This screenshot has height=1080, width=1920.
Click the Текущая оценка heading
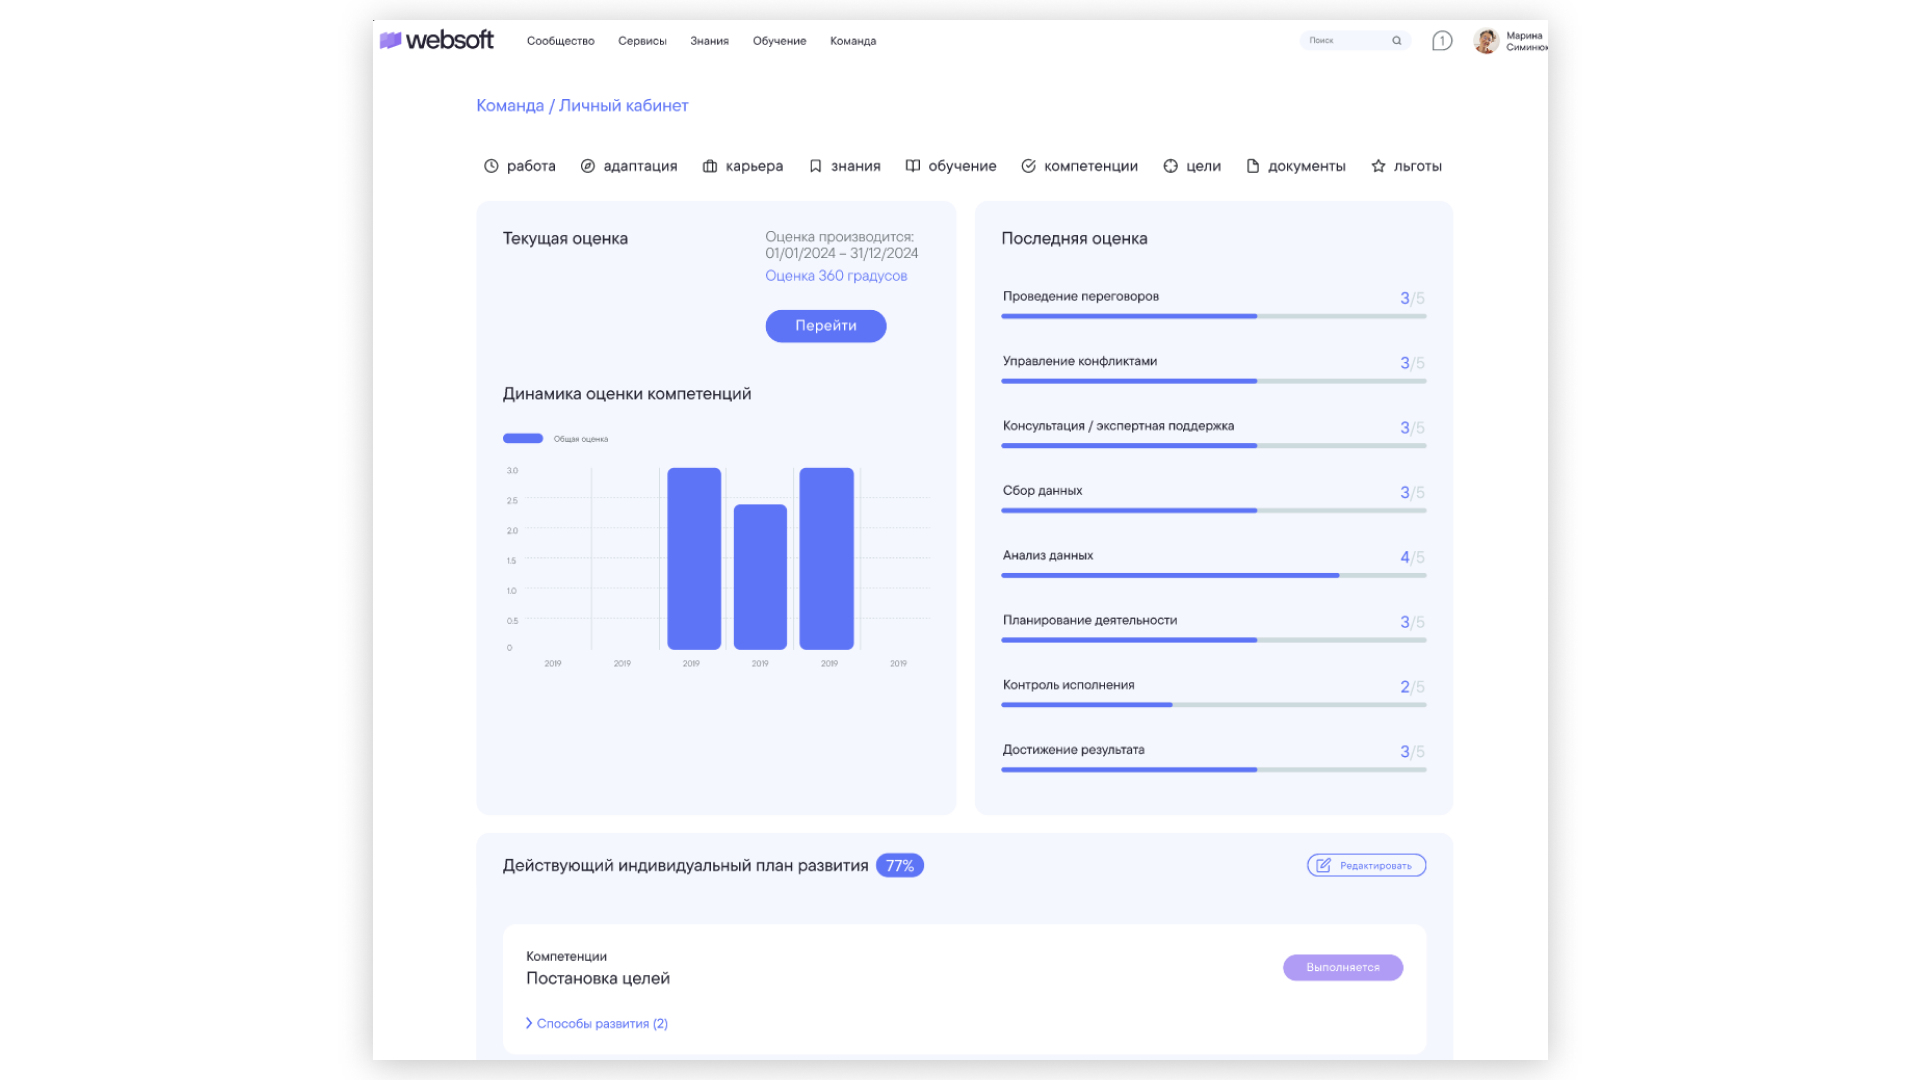pyautogui.click(x=565, y=239)
